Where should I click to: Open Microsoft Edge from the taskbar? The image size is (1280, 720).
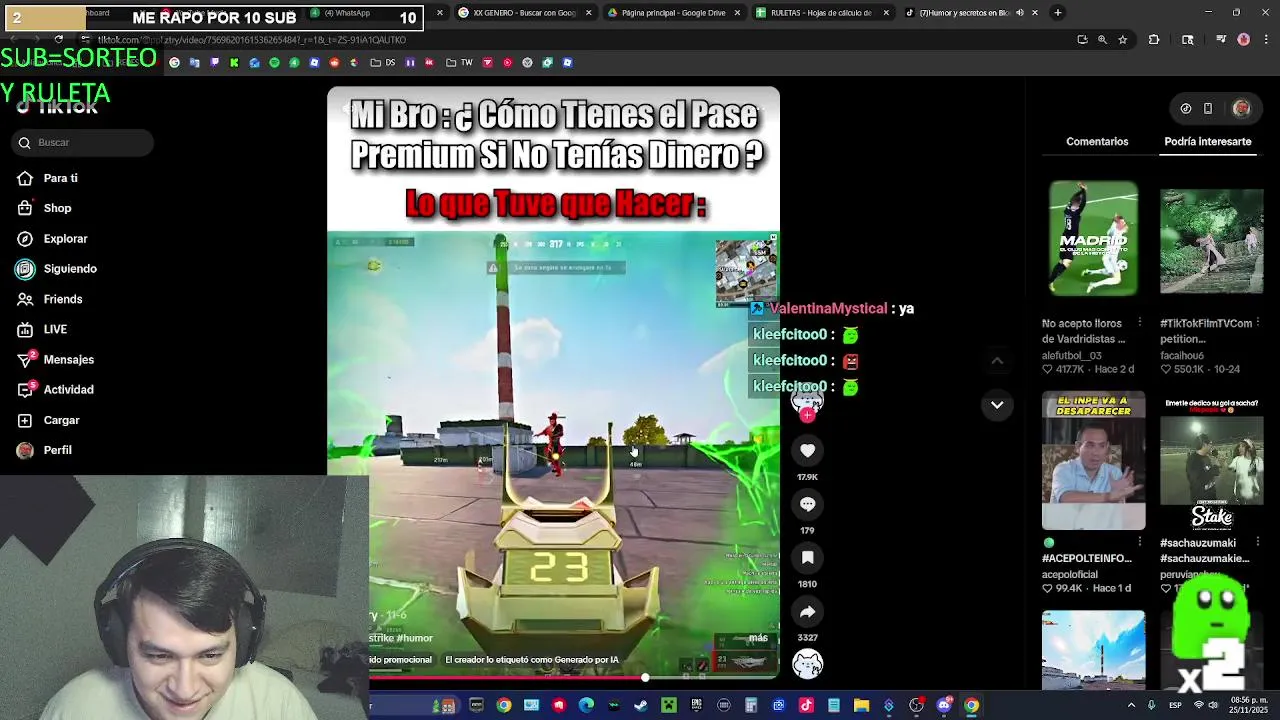point(586,706)
